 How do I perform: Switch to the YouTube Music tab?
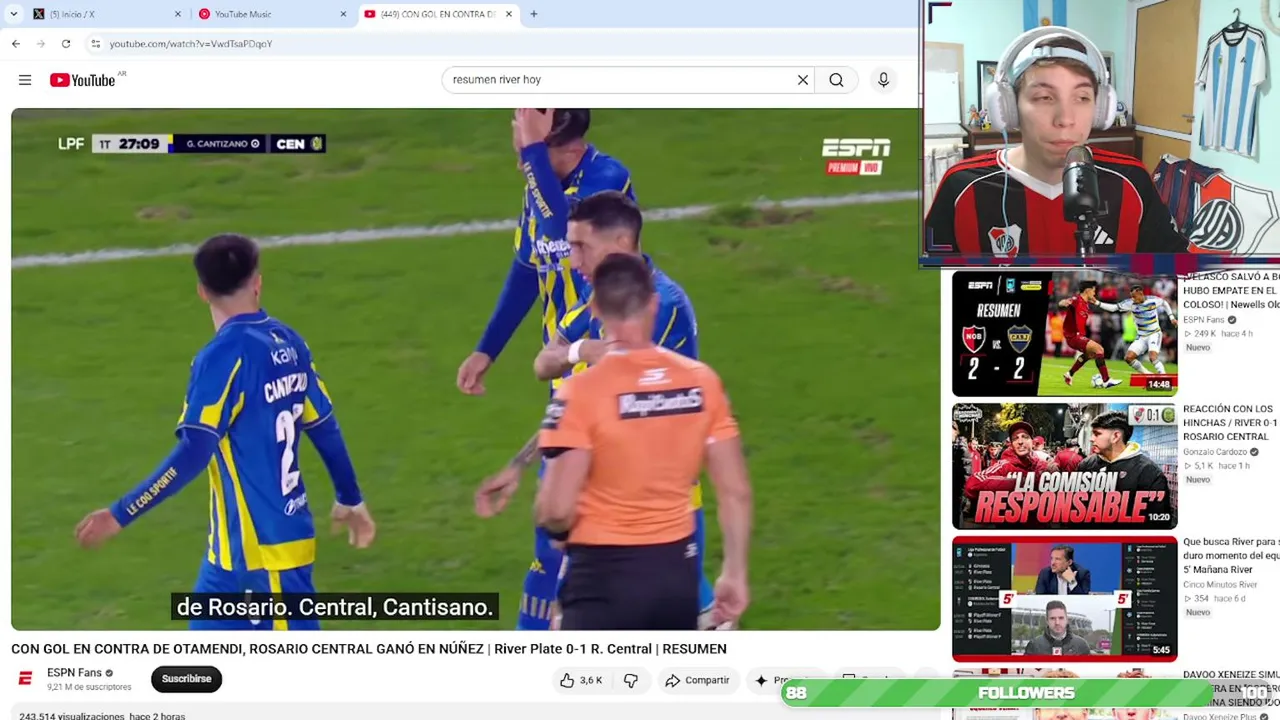click(270, 14)
